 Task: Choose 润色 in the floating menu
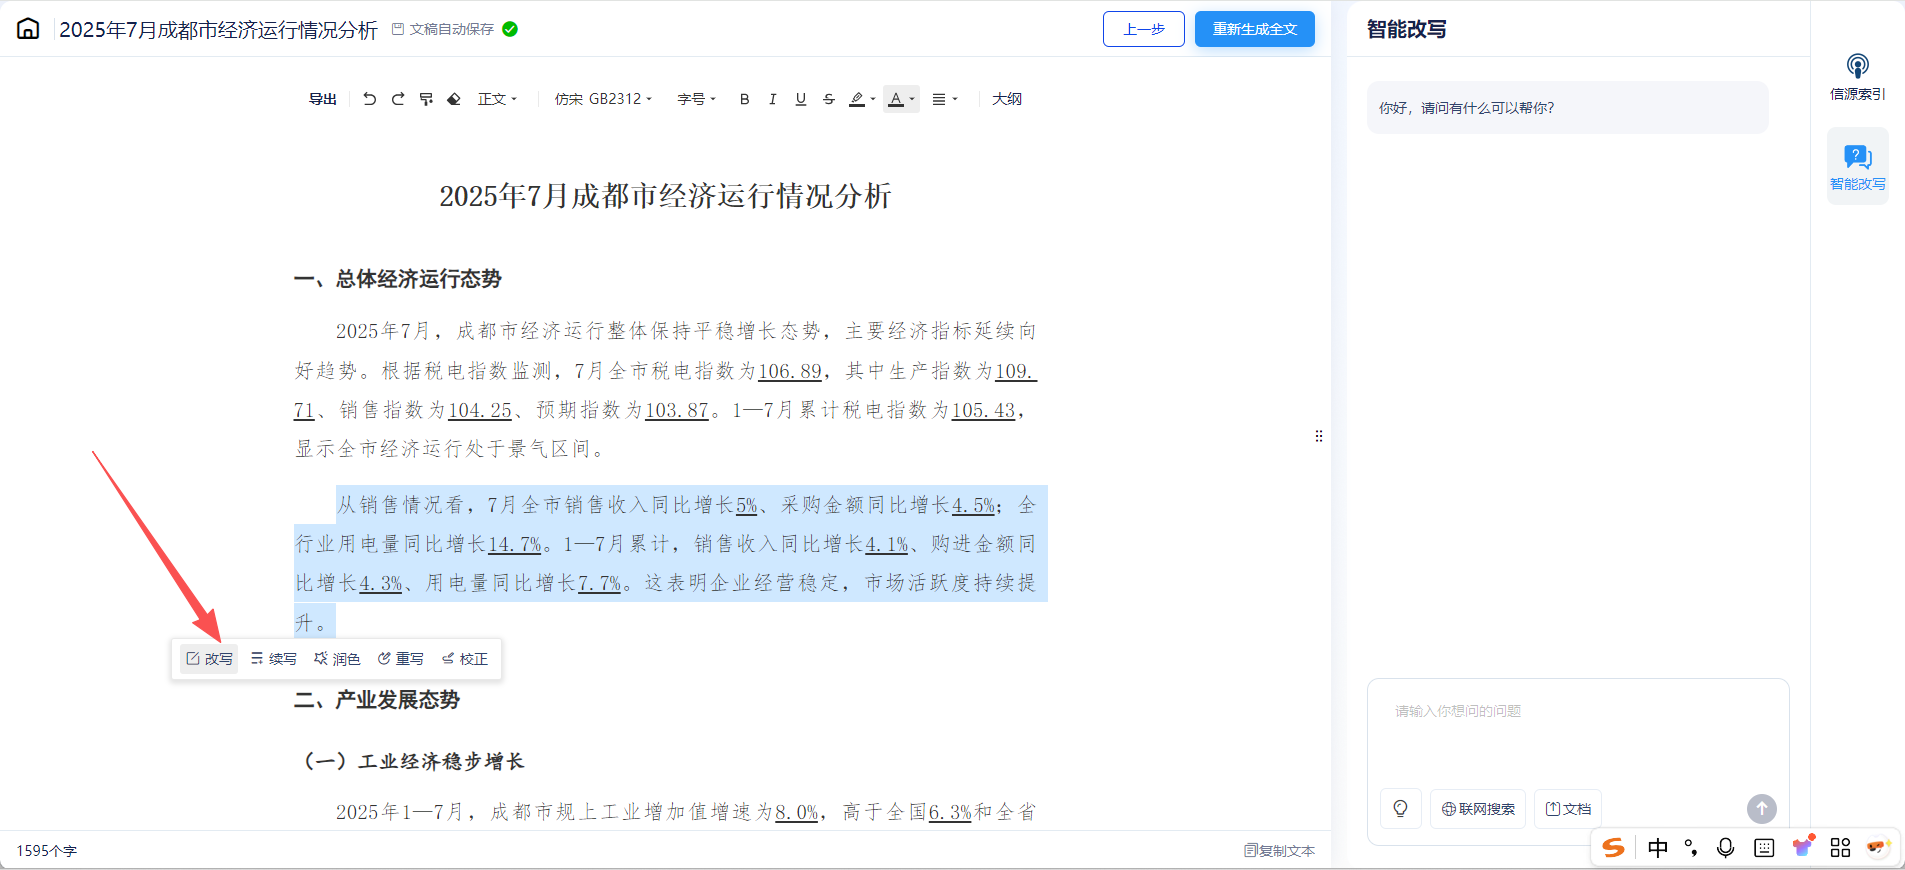pos(337,659)
